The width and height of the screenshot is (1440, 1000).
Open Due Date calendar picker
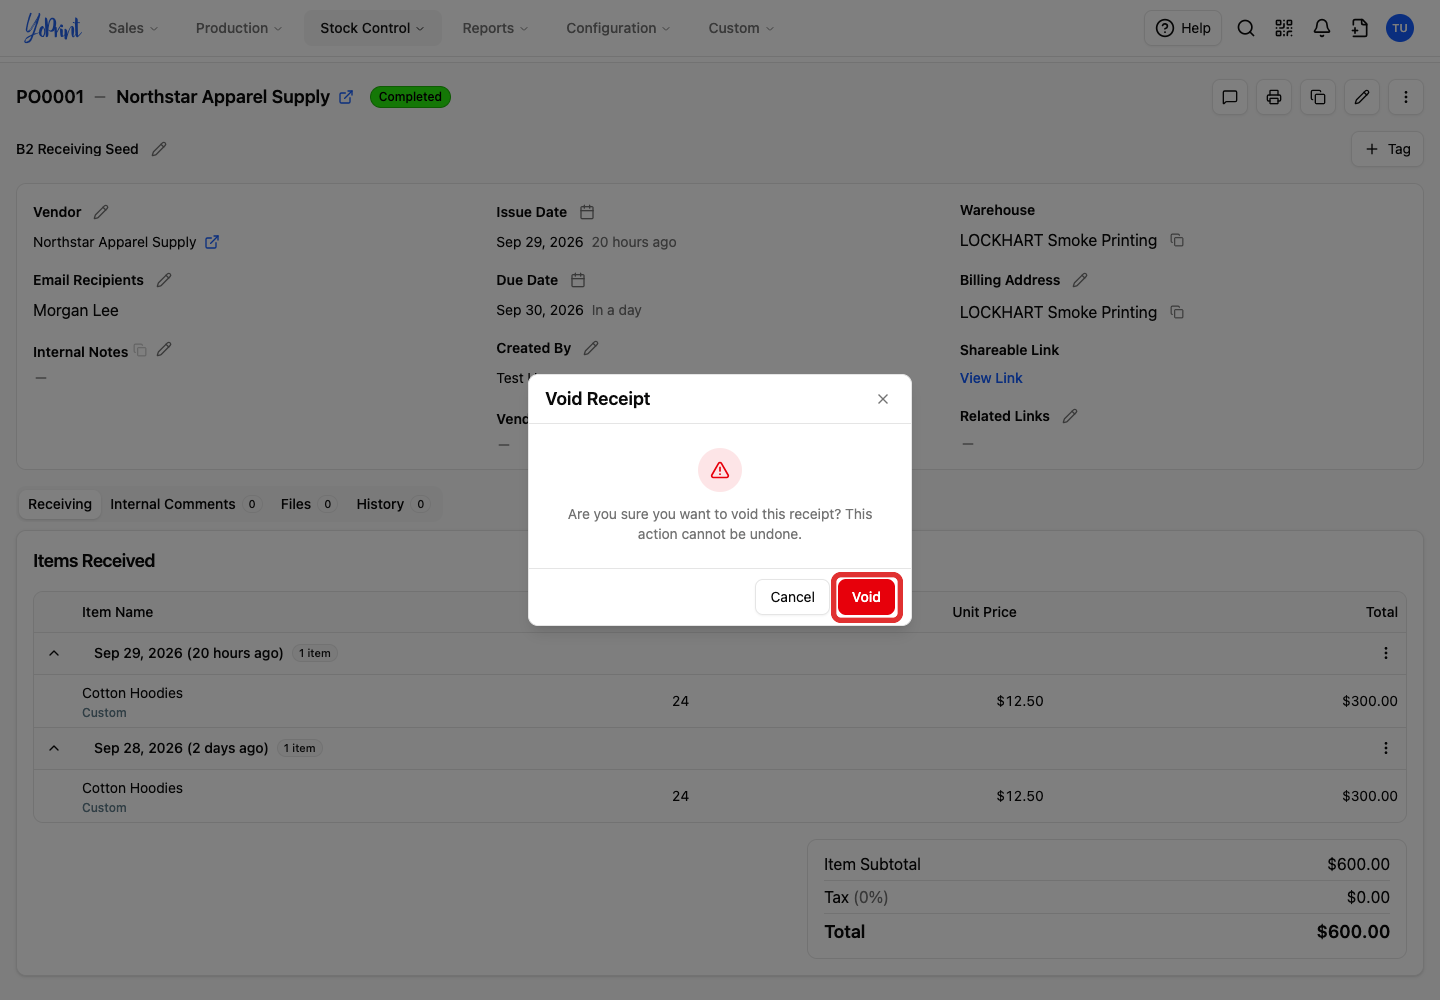(x=578, y=280)
